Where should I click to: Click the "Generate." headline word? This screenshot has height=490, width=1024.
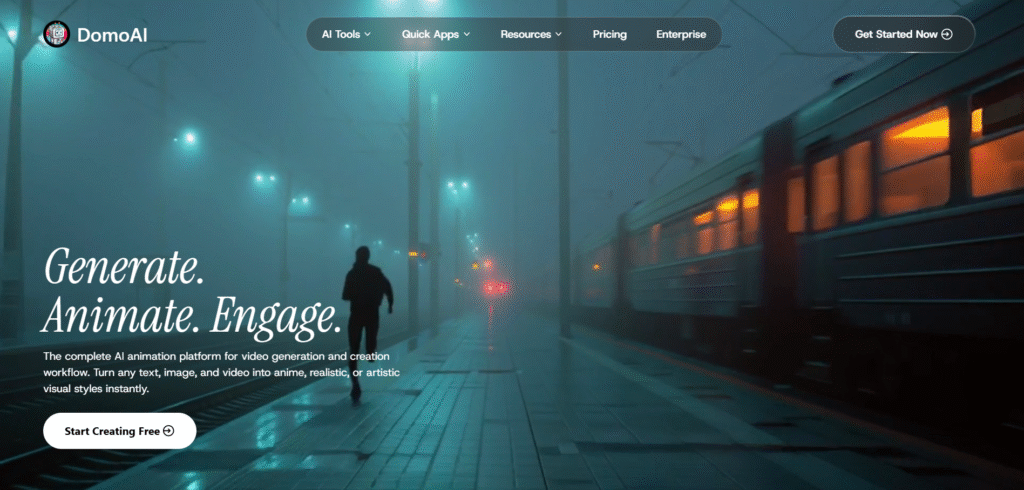click(x=122, y=268)
